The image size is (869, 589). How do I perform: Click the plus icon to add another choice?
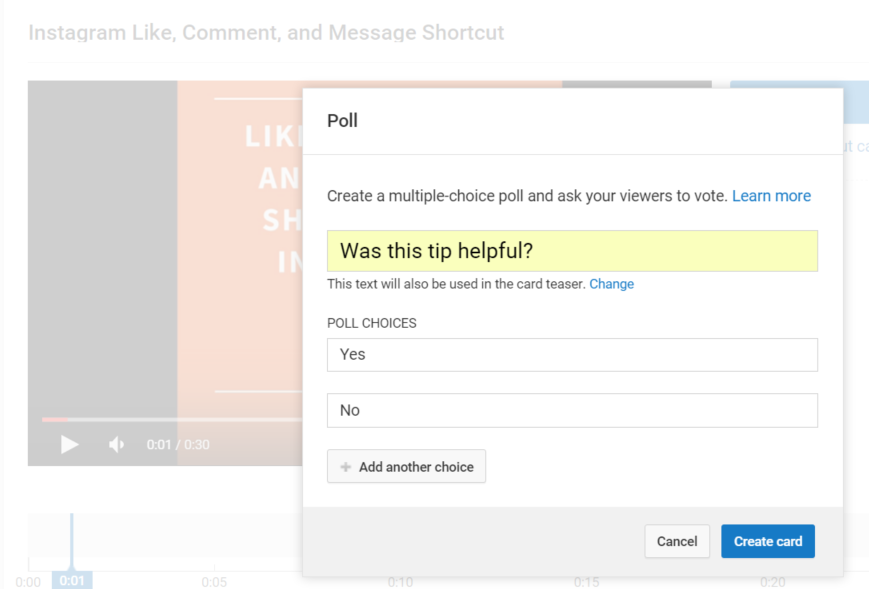click(x=345, y=467)
